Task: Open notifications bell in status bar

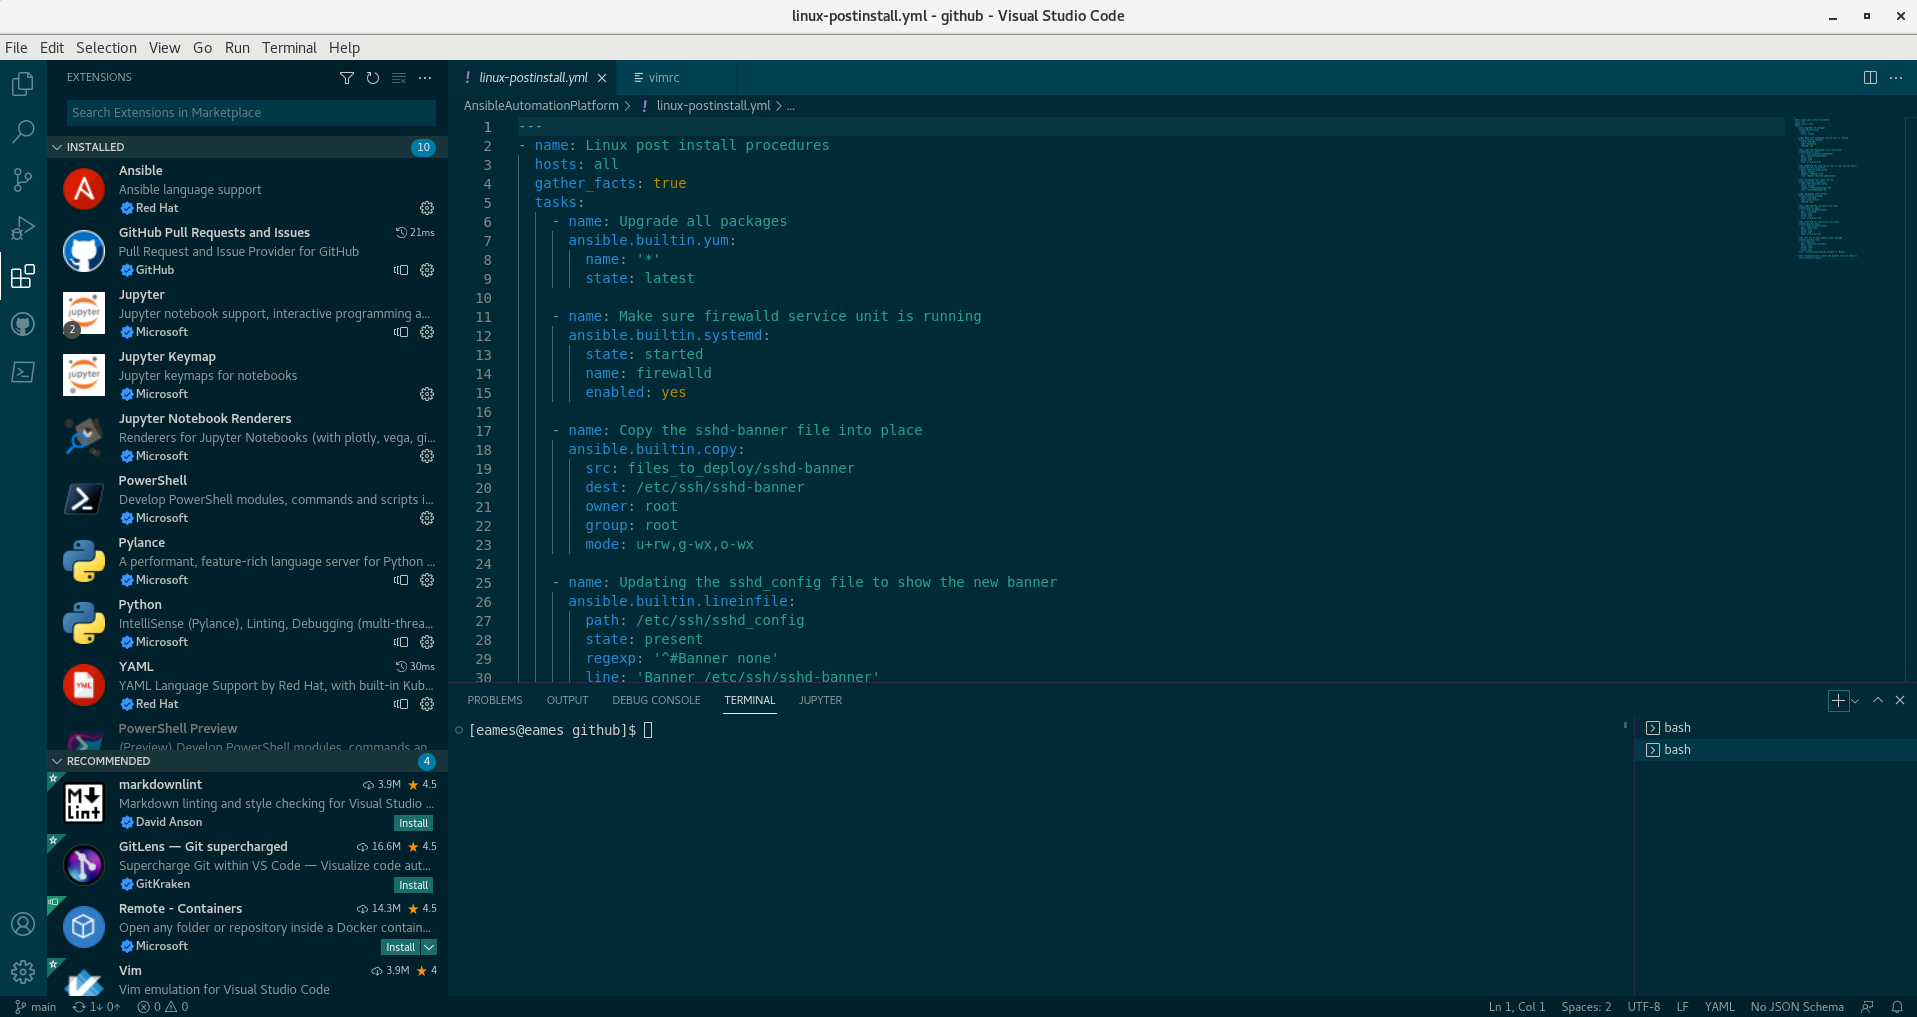Action: [1897, 1007]
